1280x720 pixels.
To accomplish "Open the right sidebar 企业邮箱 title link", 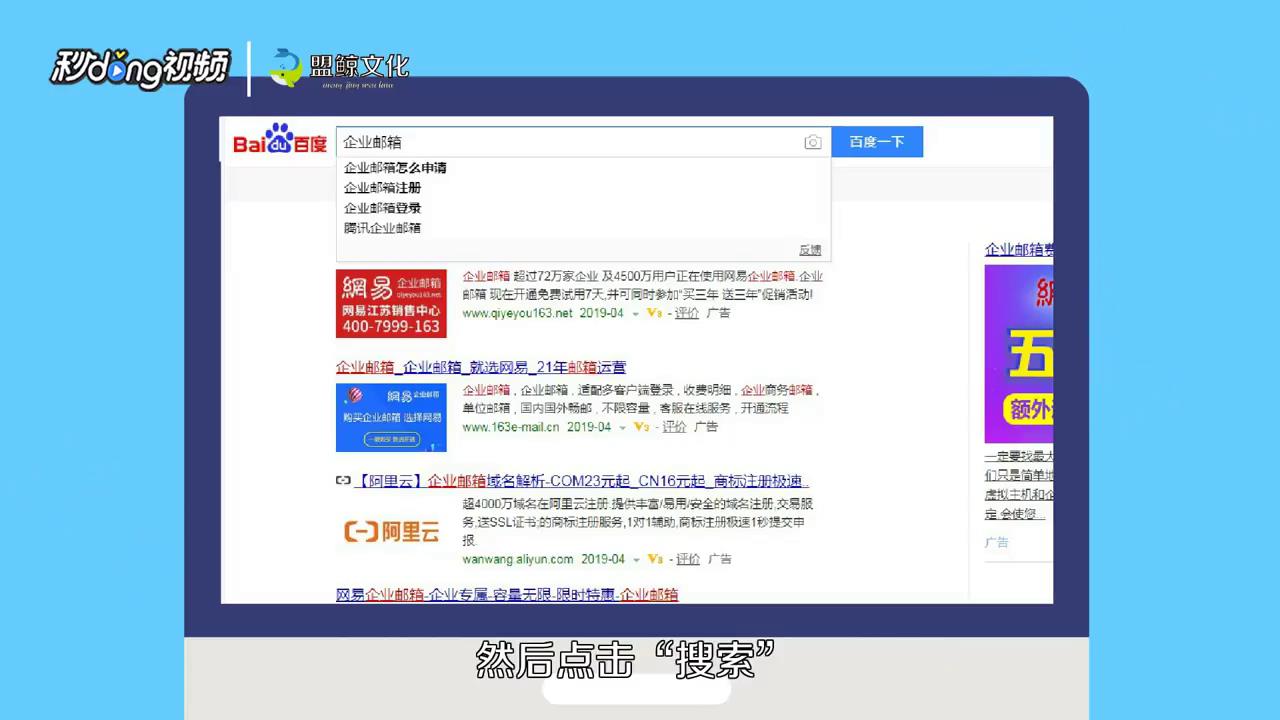I will (x=1019, y=250).
